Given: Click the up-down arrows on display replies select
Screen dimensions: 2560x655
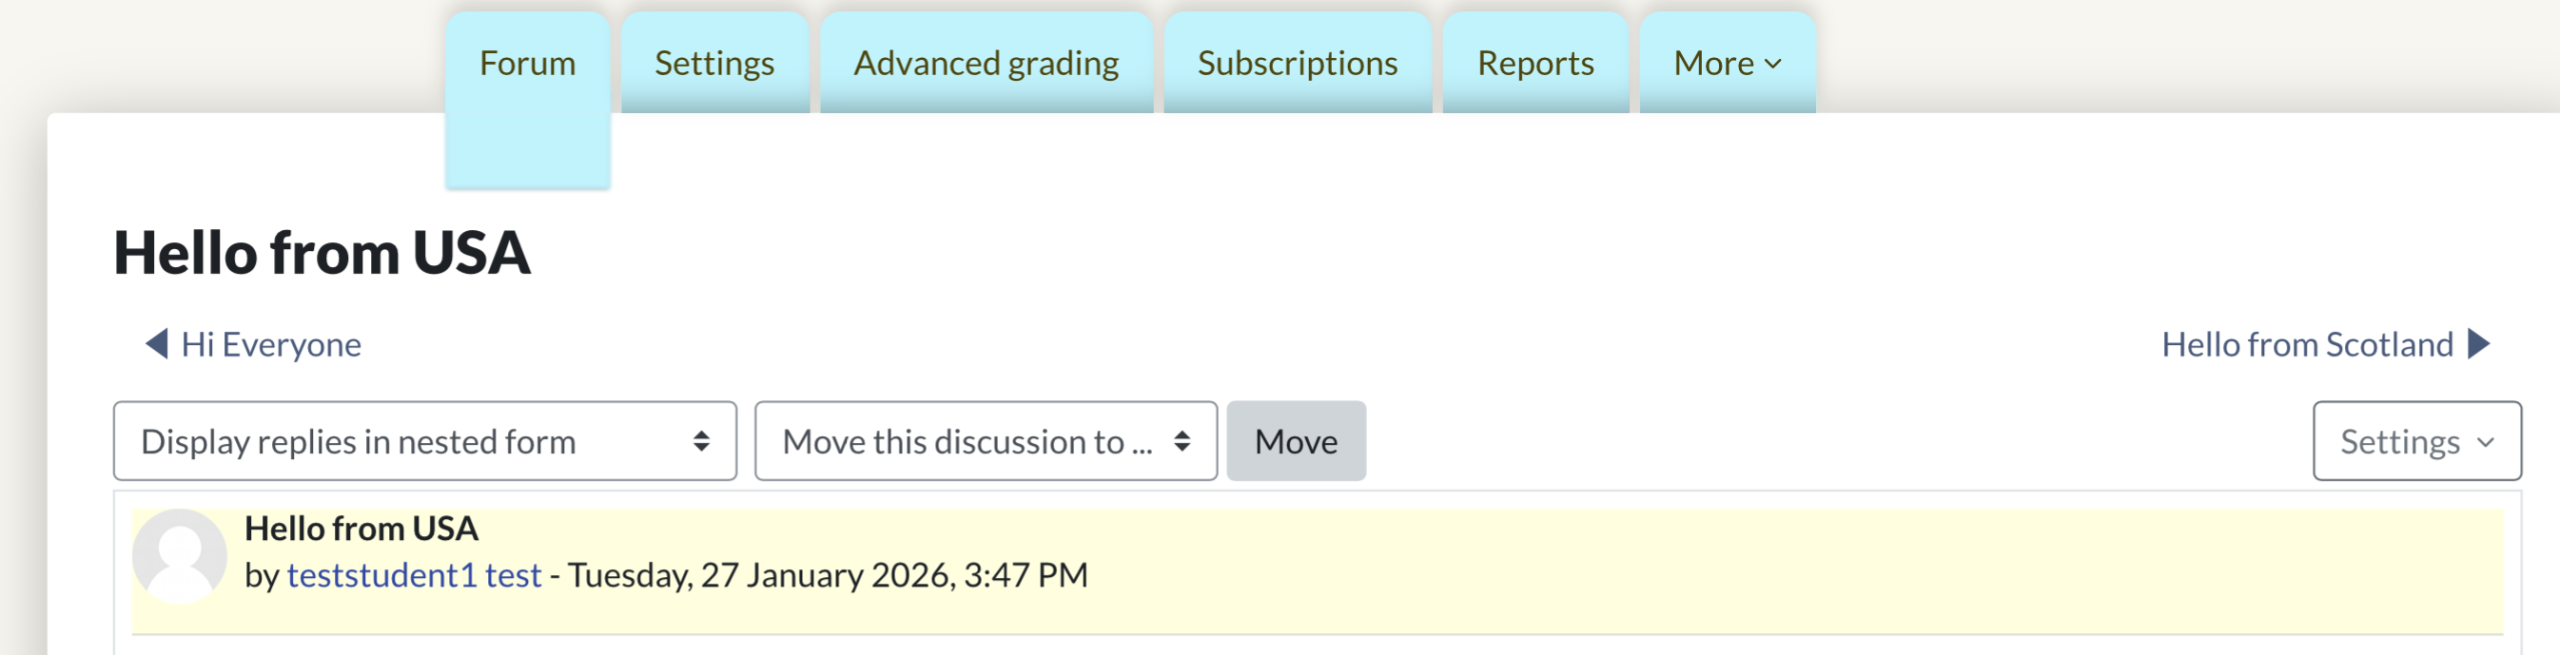Looking at the screenshot, I should [701, 441].
